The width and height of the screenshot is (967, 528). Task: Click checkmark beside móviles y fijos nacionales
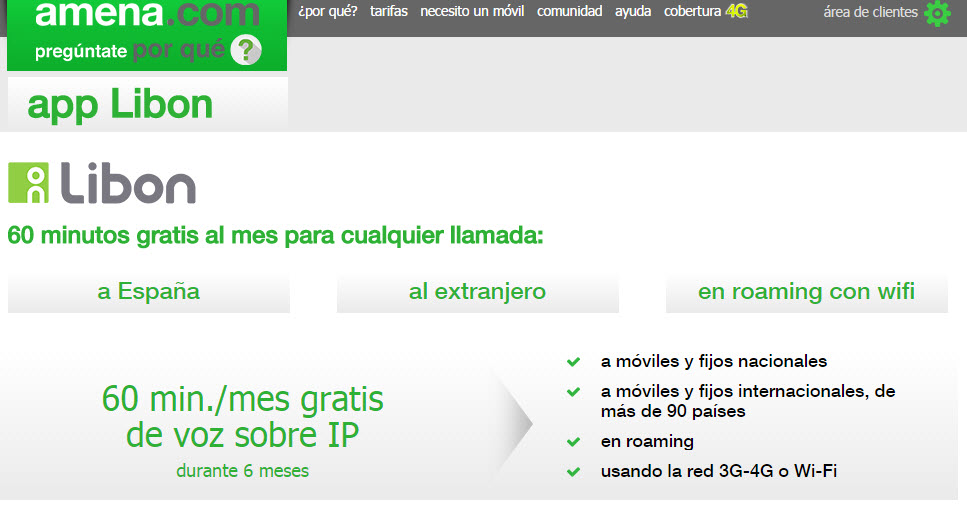pyautogui.click(x=574, y=361)
